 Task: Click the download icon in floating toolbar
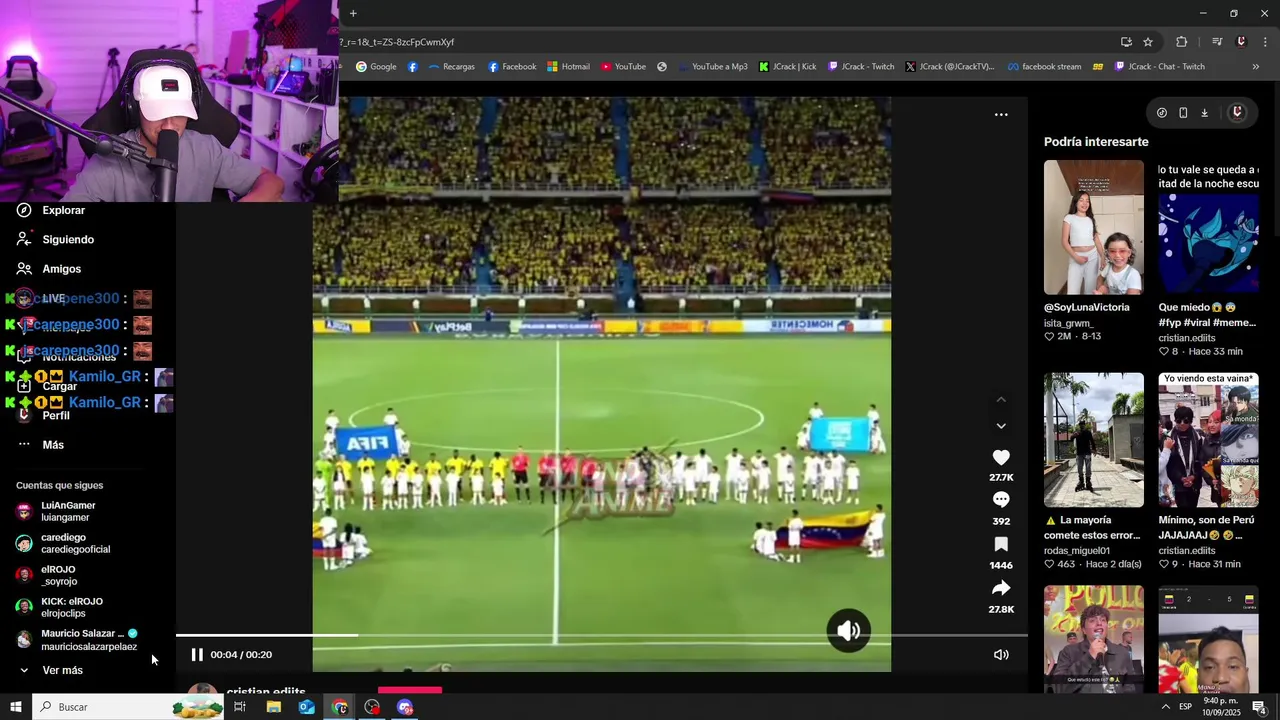tap(1205, 113)
